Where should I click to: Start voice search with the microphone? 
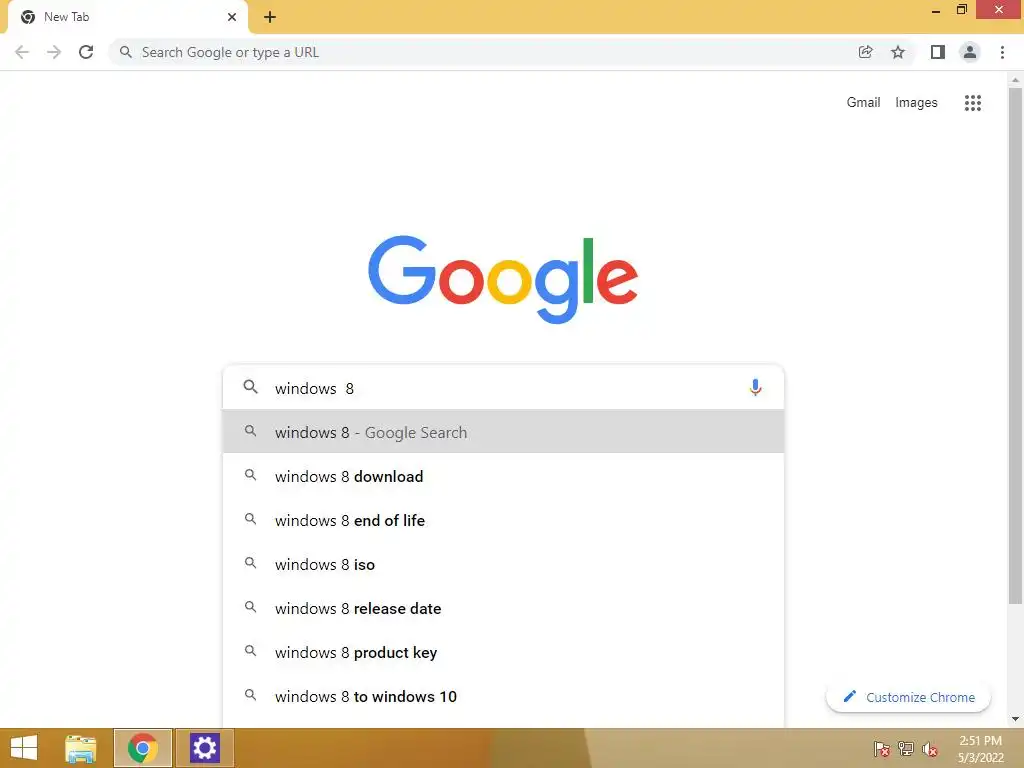click(755, 388)
